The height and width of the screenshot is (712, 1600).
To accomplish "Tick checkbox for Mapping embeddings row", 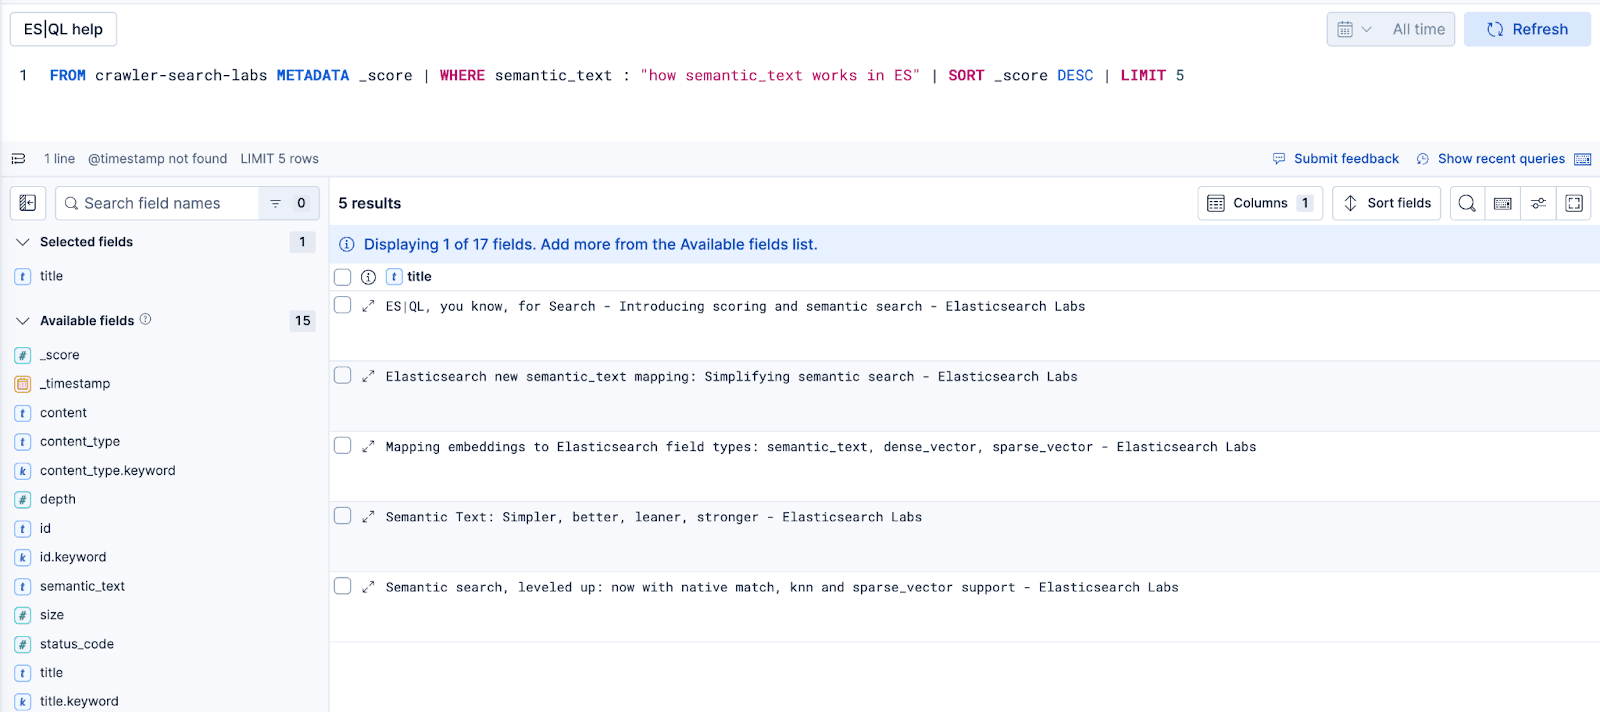I will pos(343,446).
